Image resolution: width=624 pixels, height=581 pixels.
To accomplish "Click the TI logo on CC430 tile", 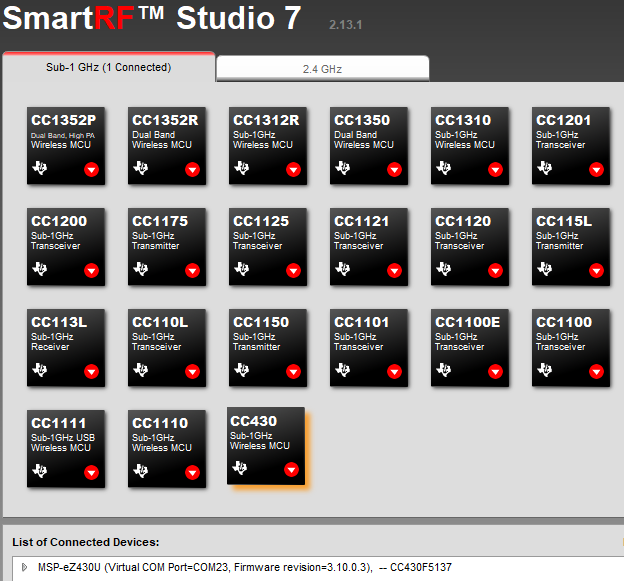I will point(240,468).
